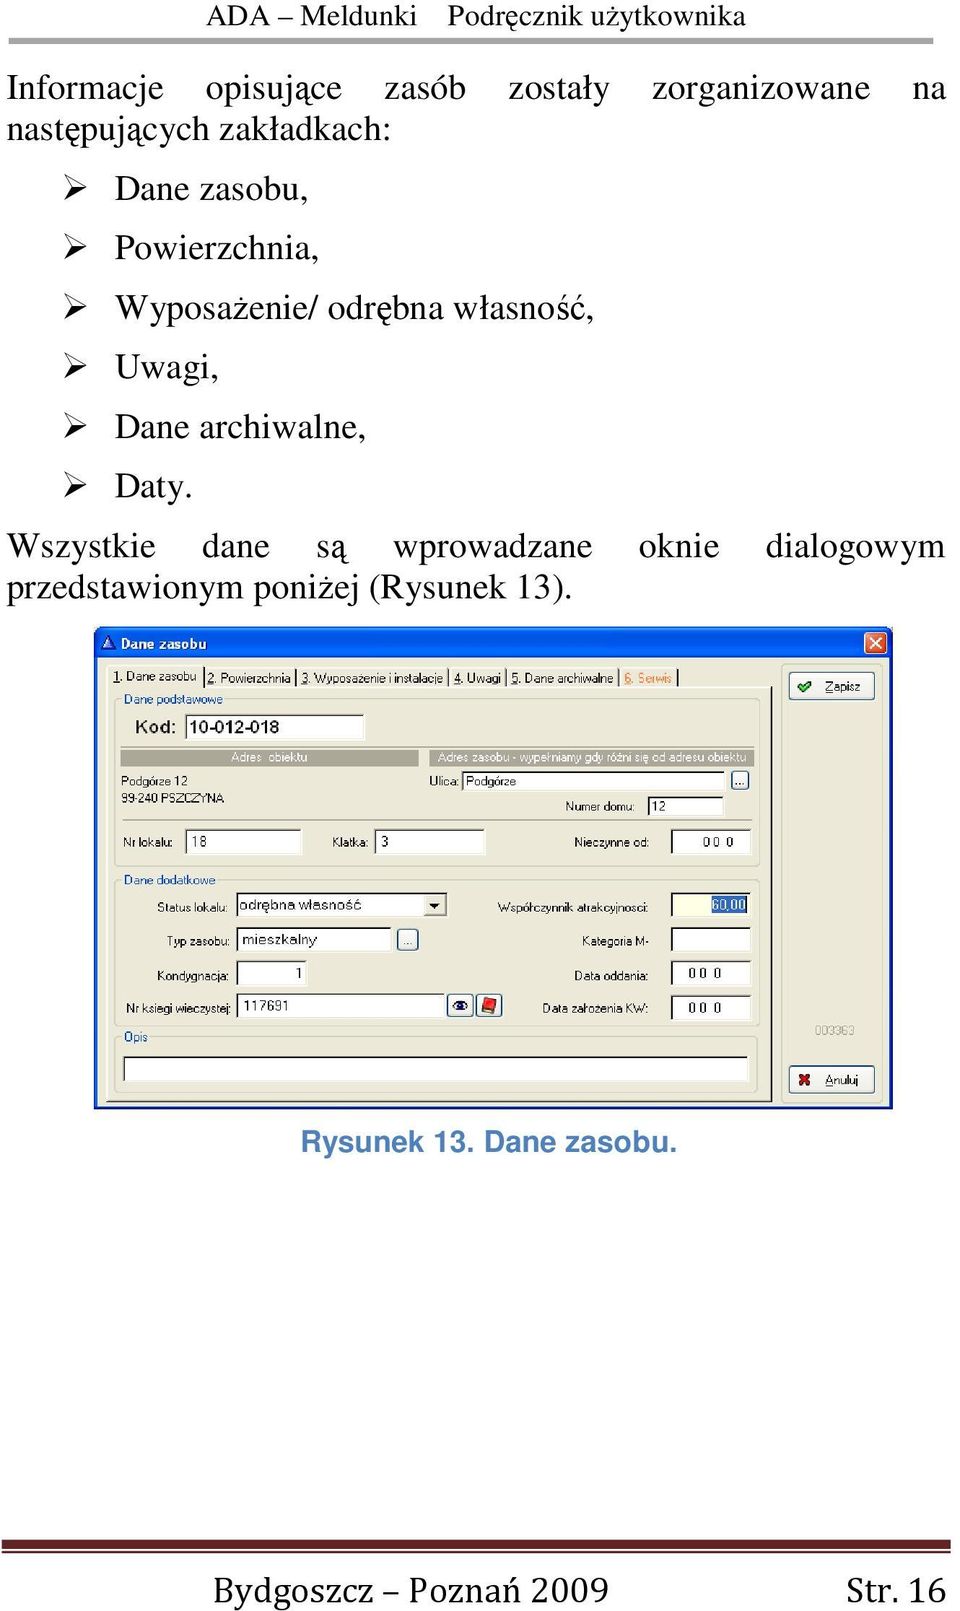Click the eye icon beside Nr księgi wieczystej
The image size is (960, 1611).
click(460, 1006)
